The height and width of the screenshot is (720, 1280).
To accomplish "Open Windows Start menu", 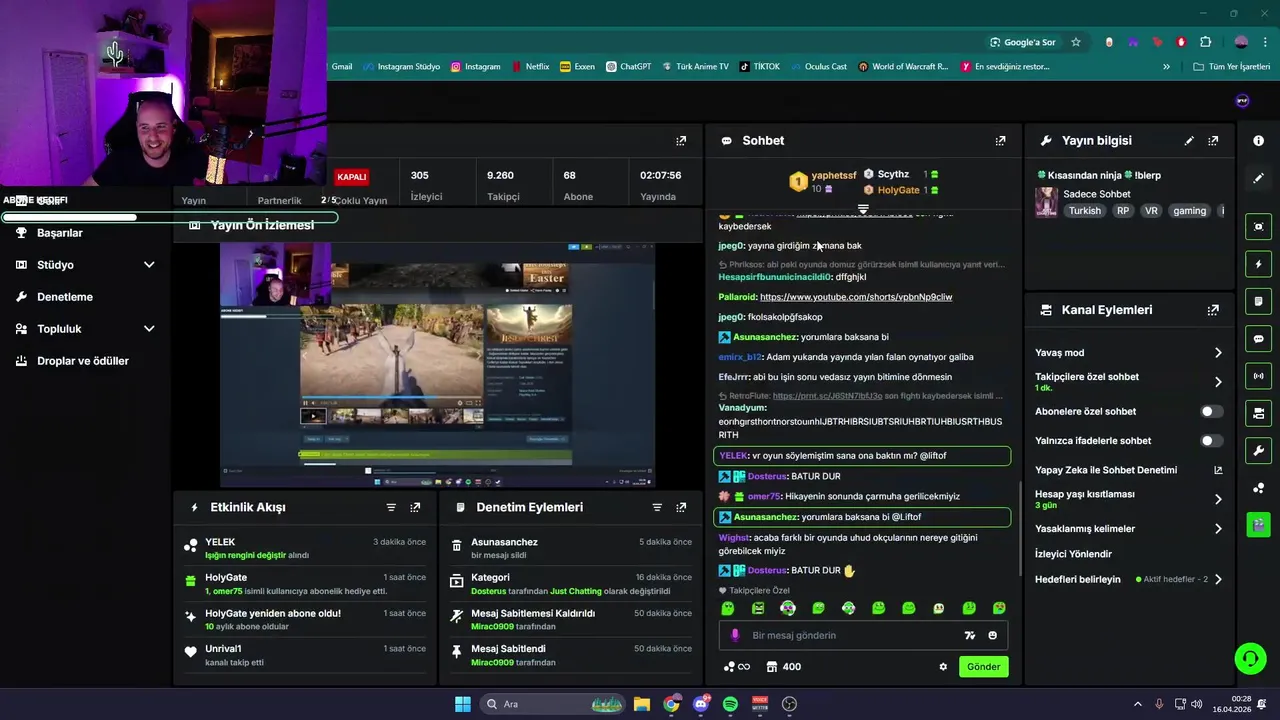I will (463, 704).
